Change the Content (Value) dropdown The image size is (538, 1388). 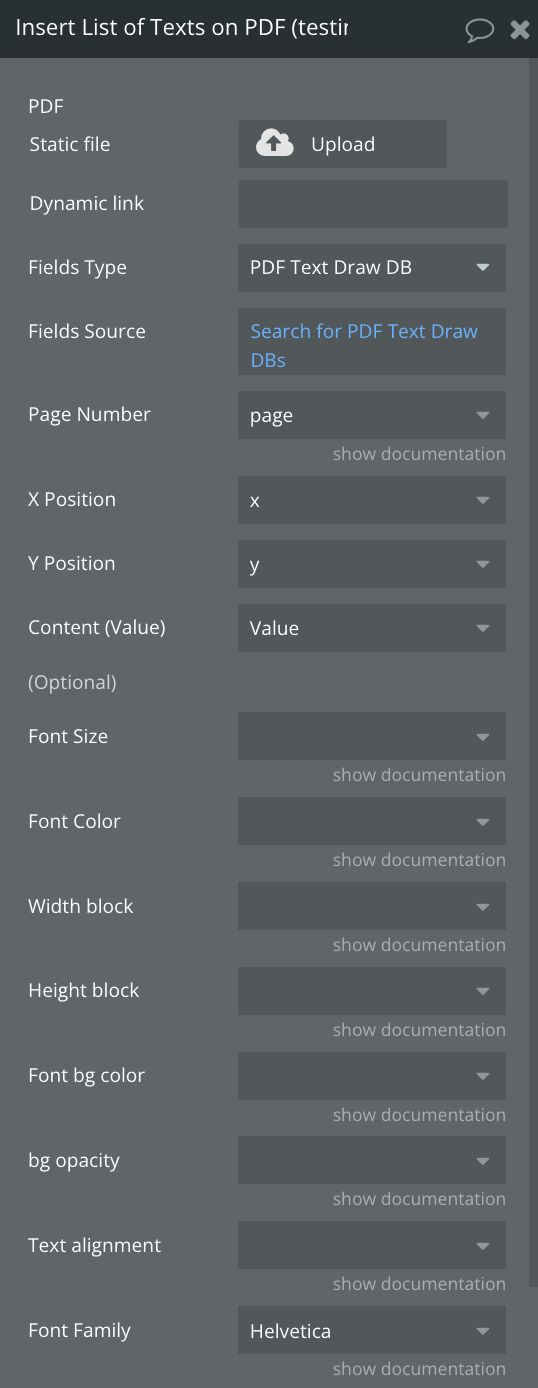(372, 628)
